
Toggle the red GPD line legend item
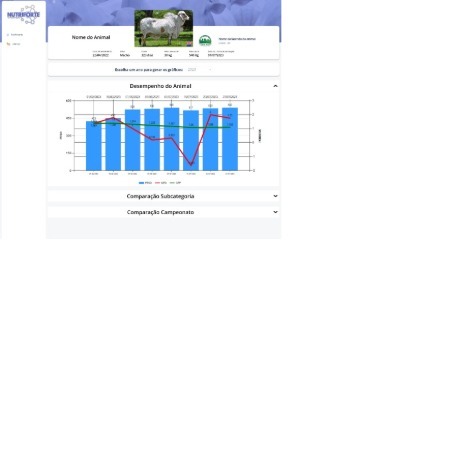161,183
